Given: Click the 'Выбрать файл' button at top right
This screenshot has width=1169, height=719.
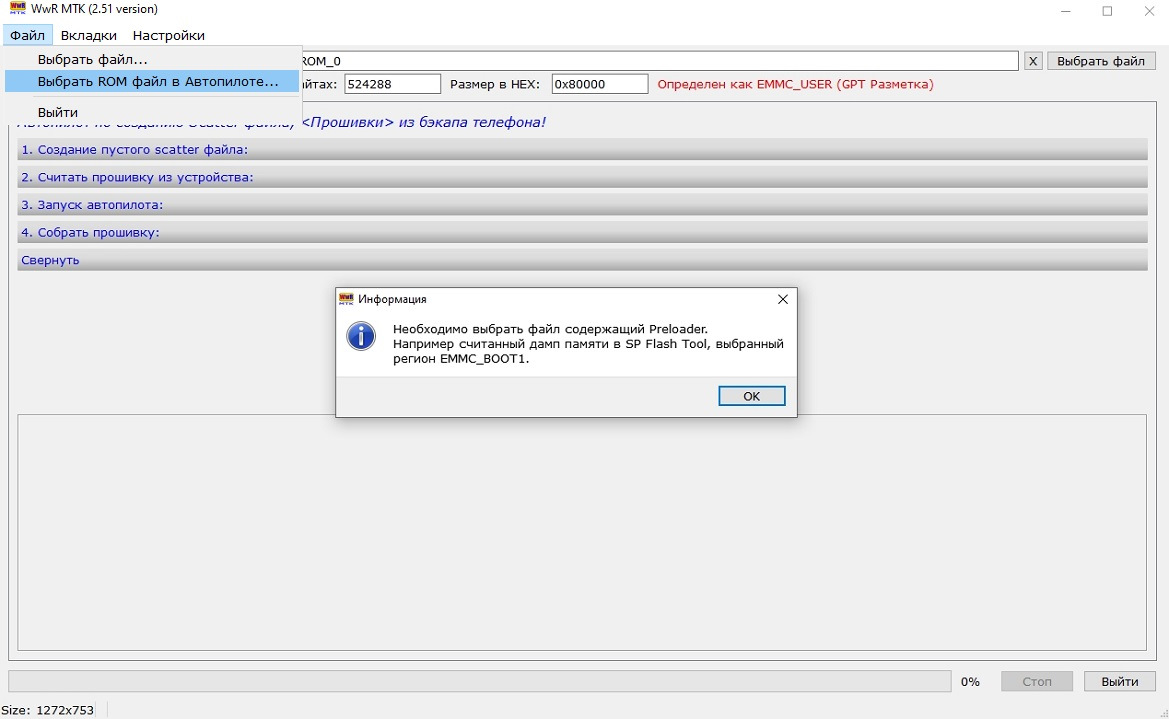Looking at the screenshot, I should click(x=1100, y=61).
